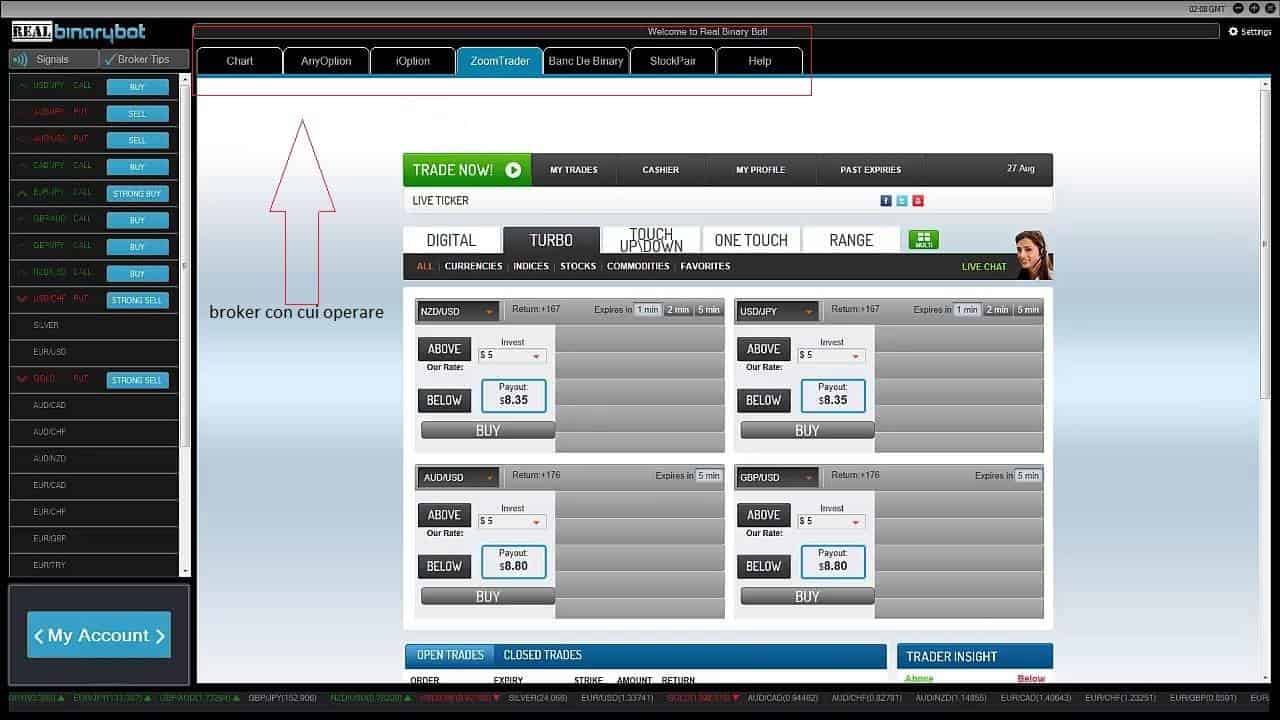1280x720 pixels.
Task: Switch to the AnyOption broker tab
Action: 326,61
